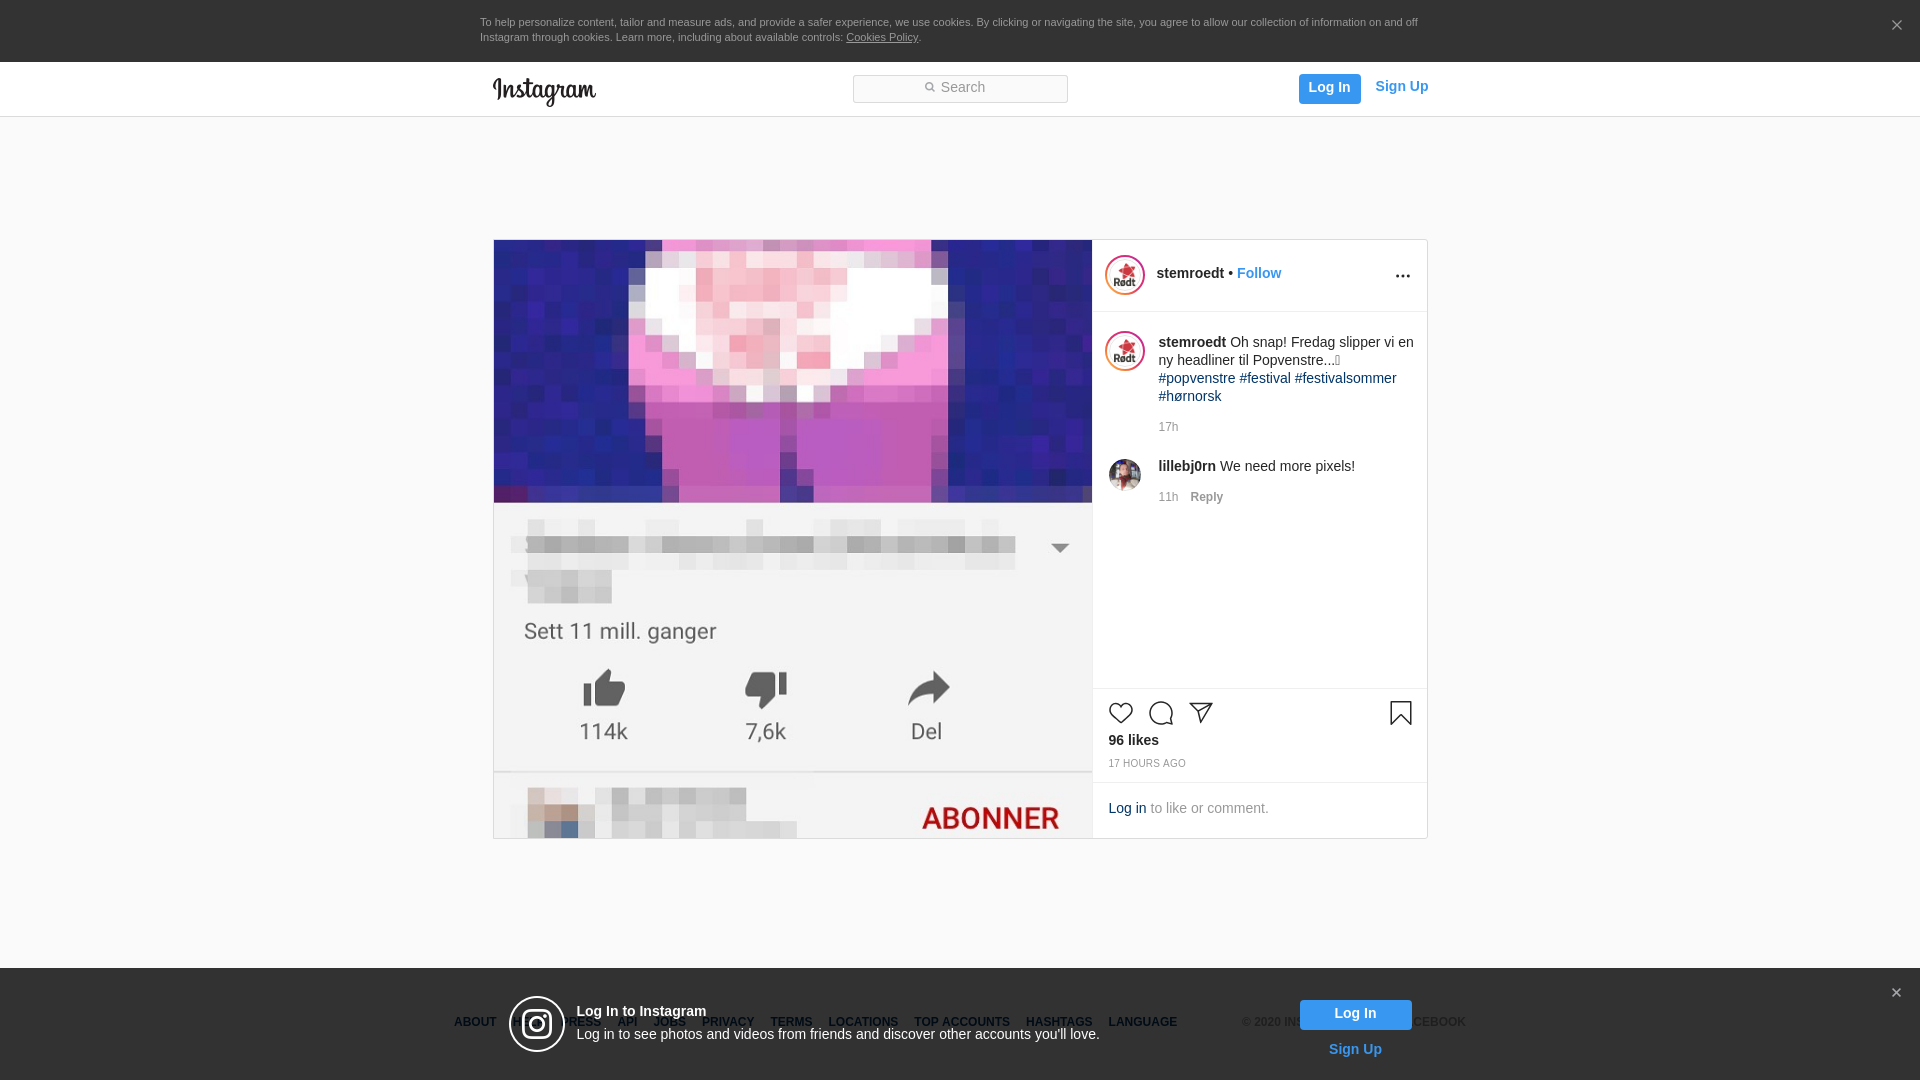The height and width of the screenshot is (1080, 1920).
Task: Dismiss the cookie notice banner
Action: coord(1896,26)
